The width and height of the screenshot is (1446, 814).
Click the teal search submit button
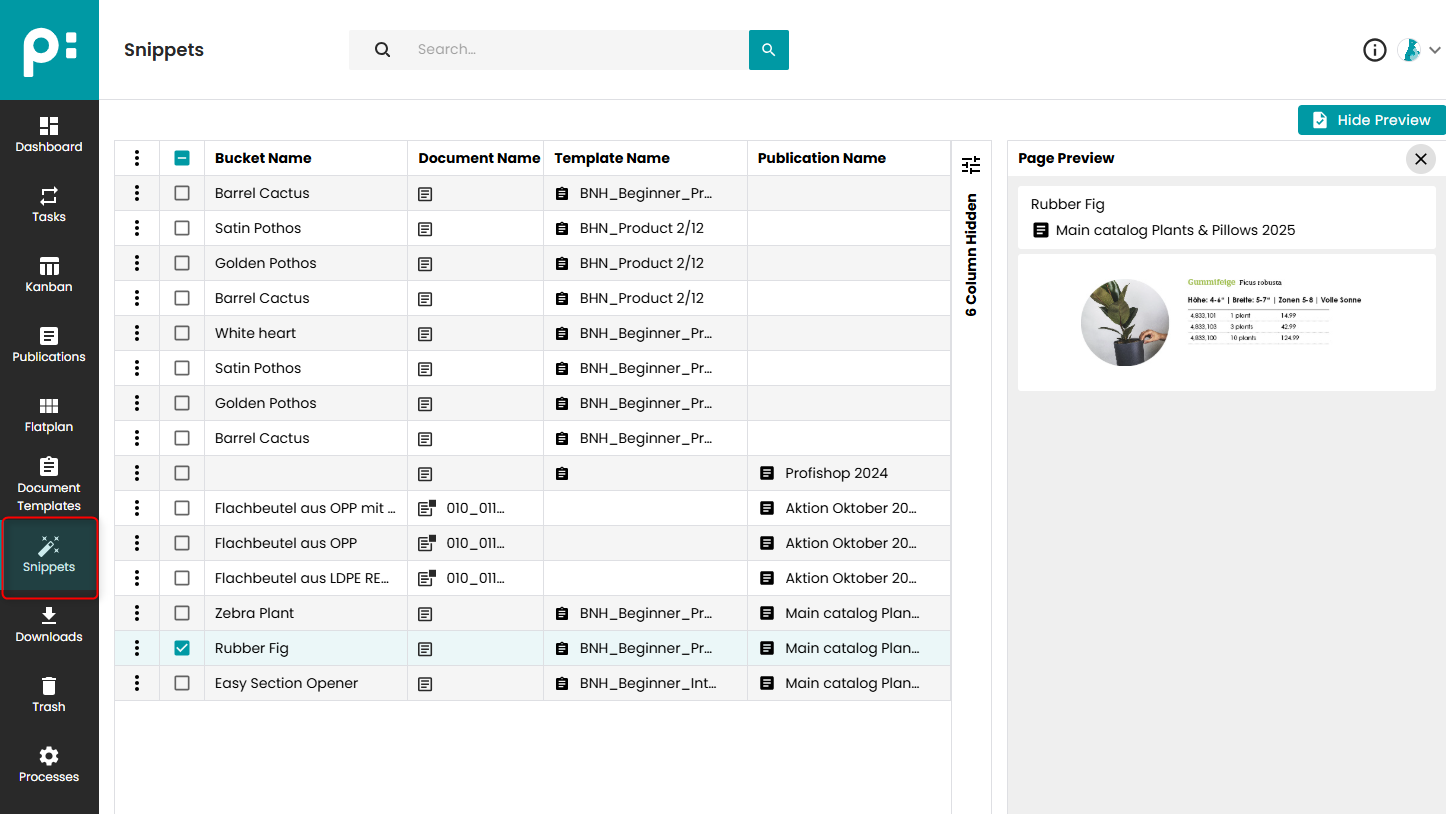pos(768,49)
